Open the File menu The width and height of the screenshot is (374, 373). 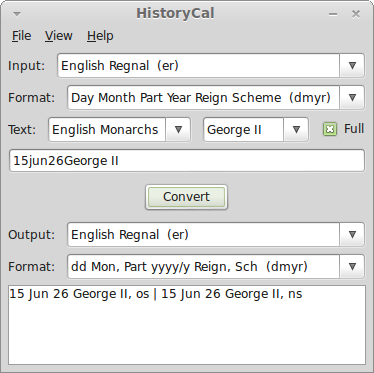tap(22, 36)
